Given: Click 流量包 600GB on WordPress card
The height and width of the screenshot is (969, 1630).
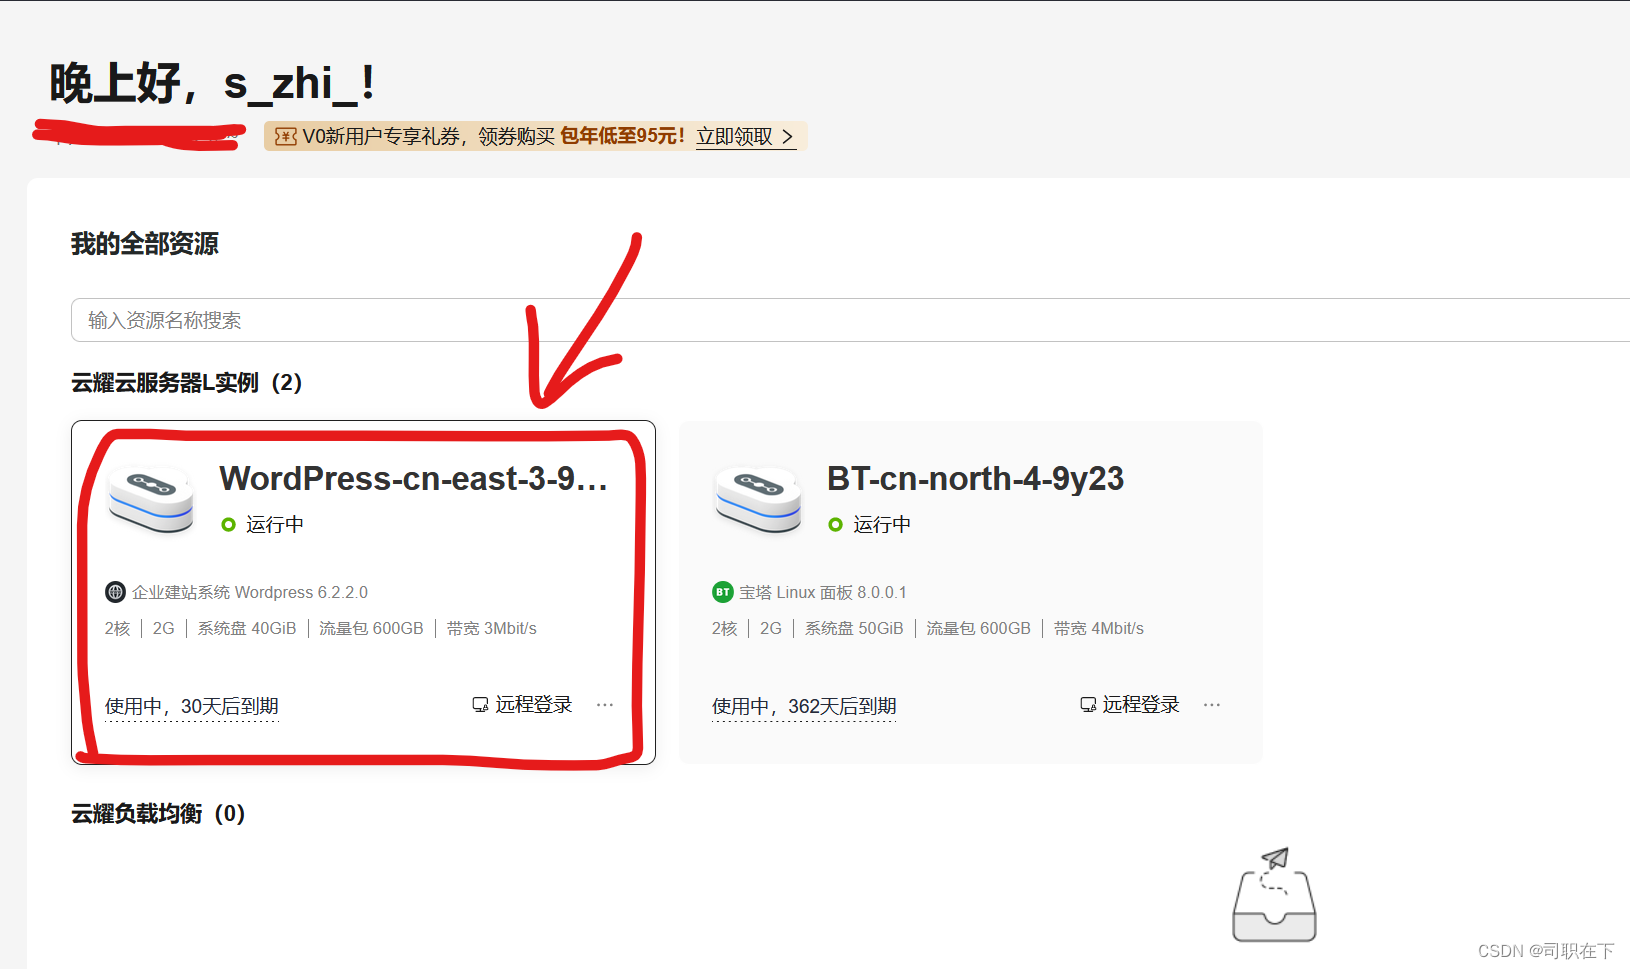Looking at the screenshot, I should coord(371,629).
